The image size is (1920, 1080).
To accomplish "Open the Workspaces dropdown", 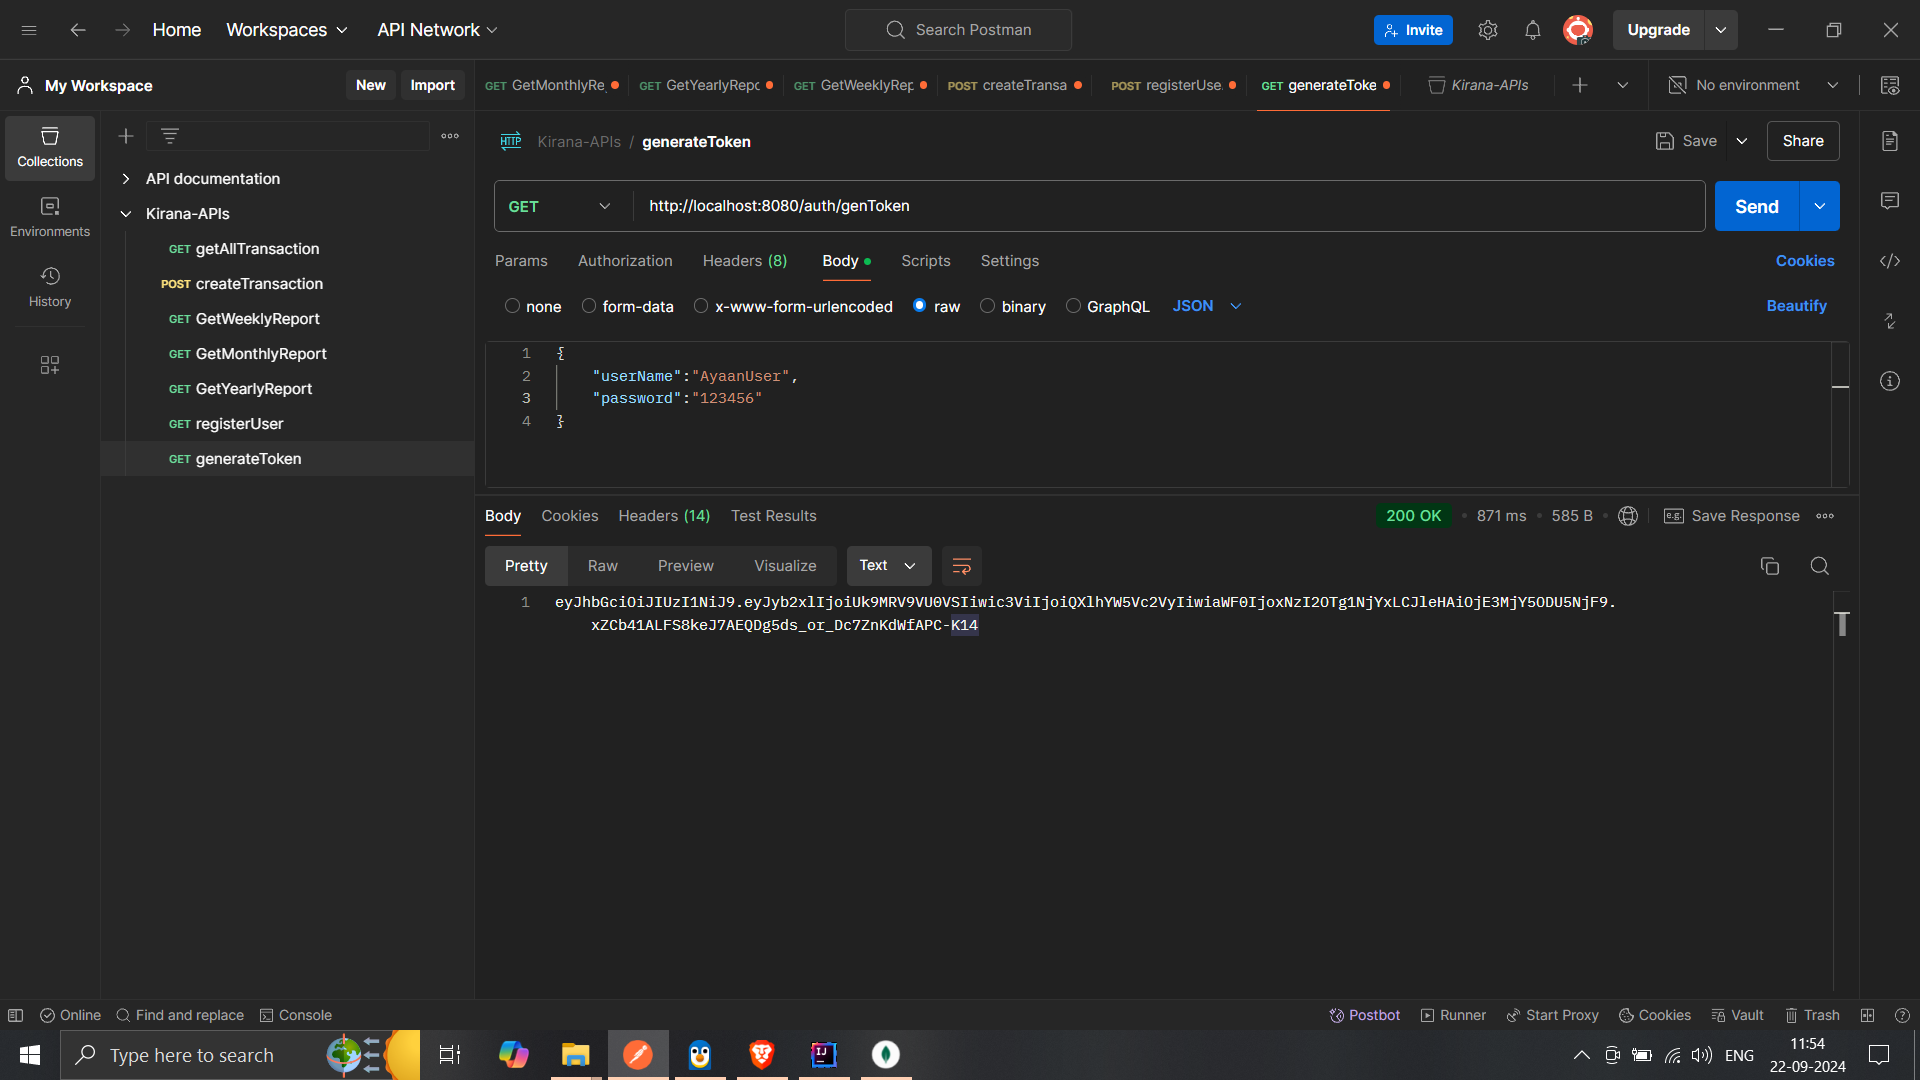I will tap(287, 30).
